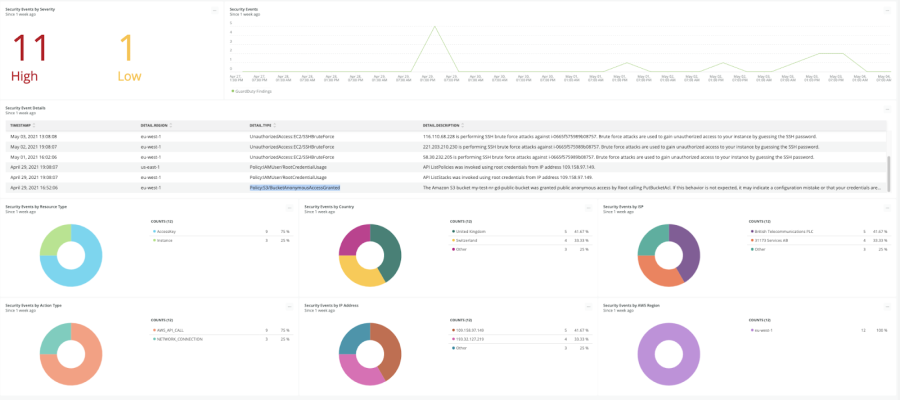
Task: Click the ListStacks root credentials description
Action: [x=508, y=177]
